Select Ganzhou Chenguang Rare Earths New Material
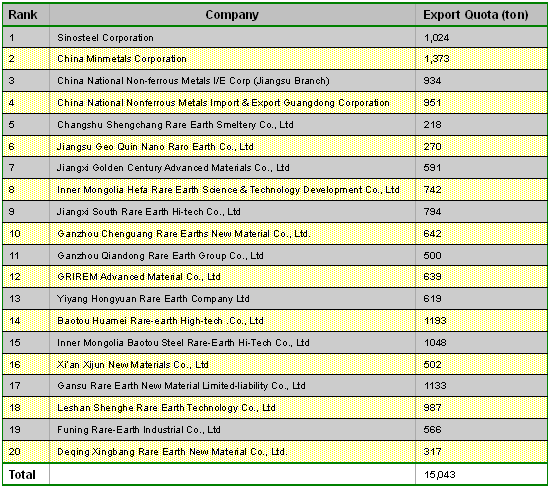550x488 pixels. (184, 234)
